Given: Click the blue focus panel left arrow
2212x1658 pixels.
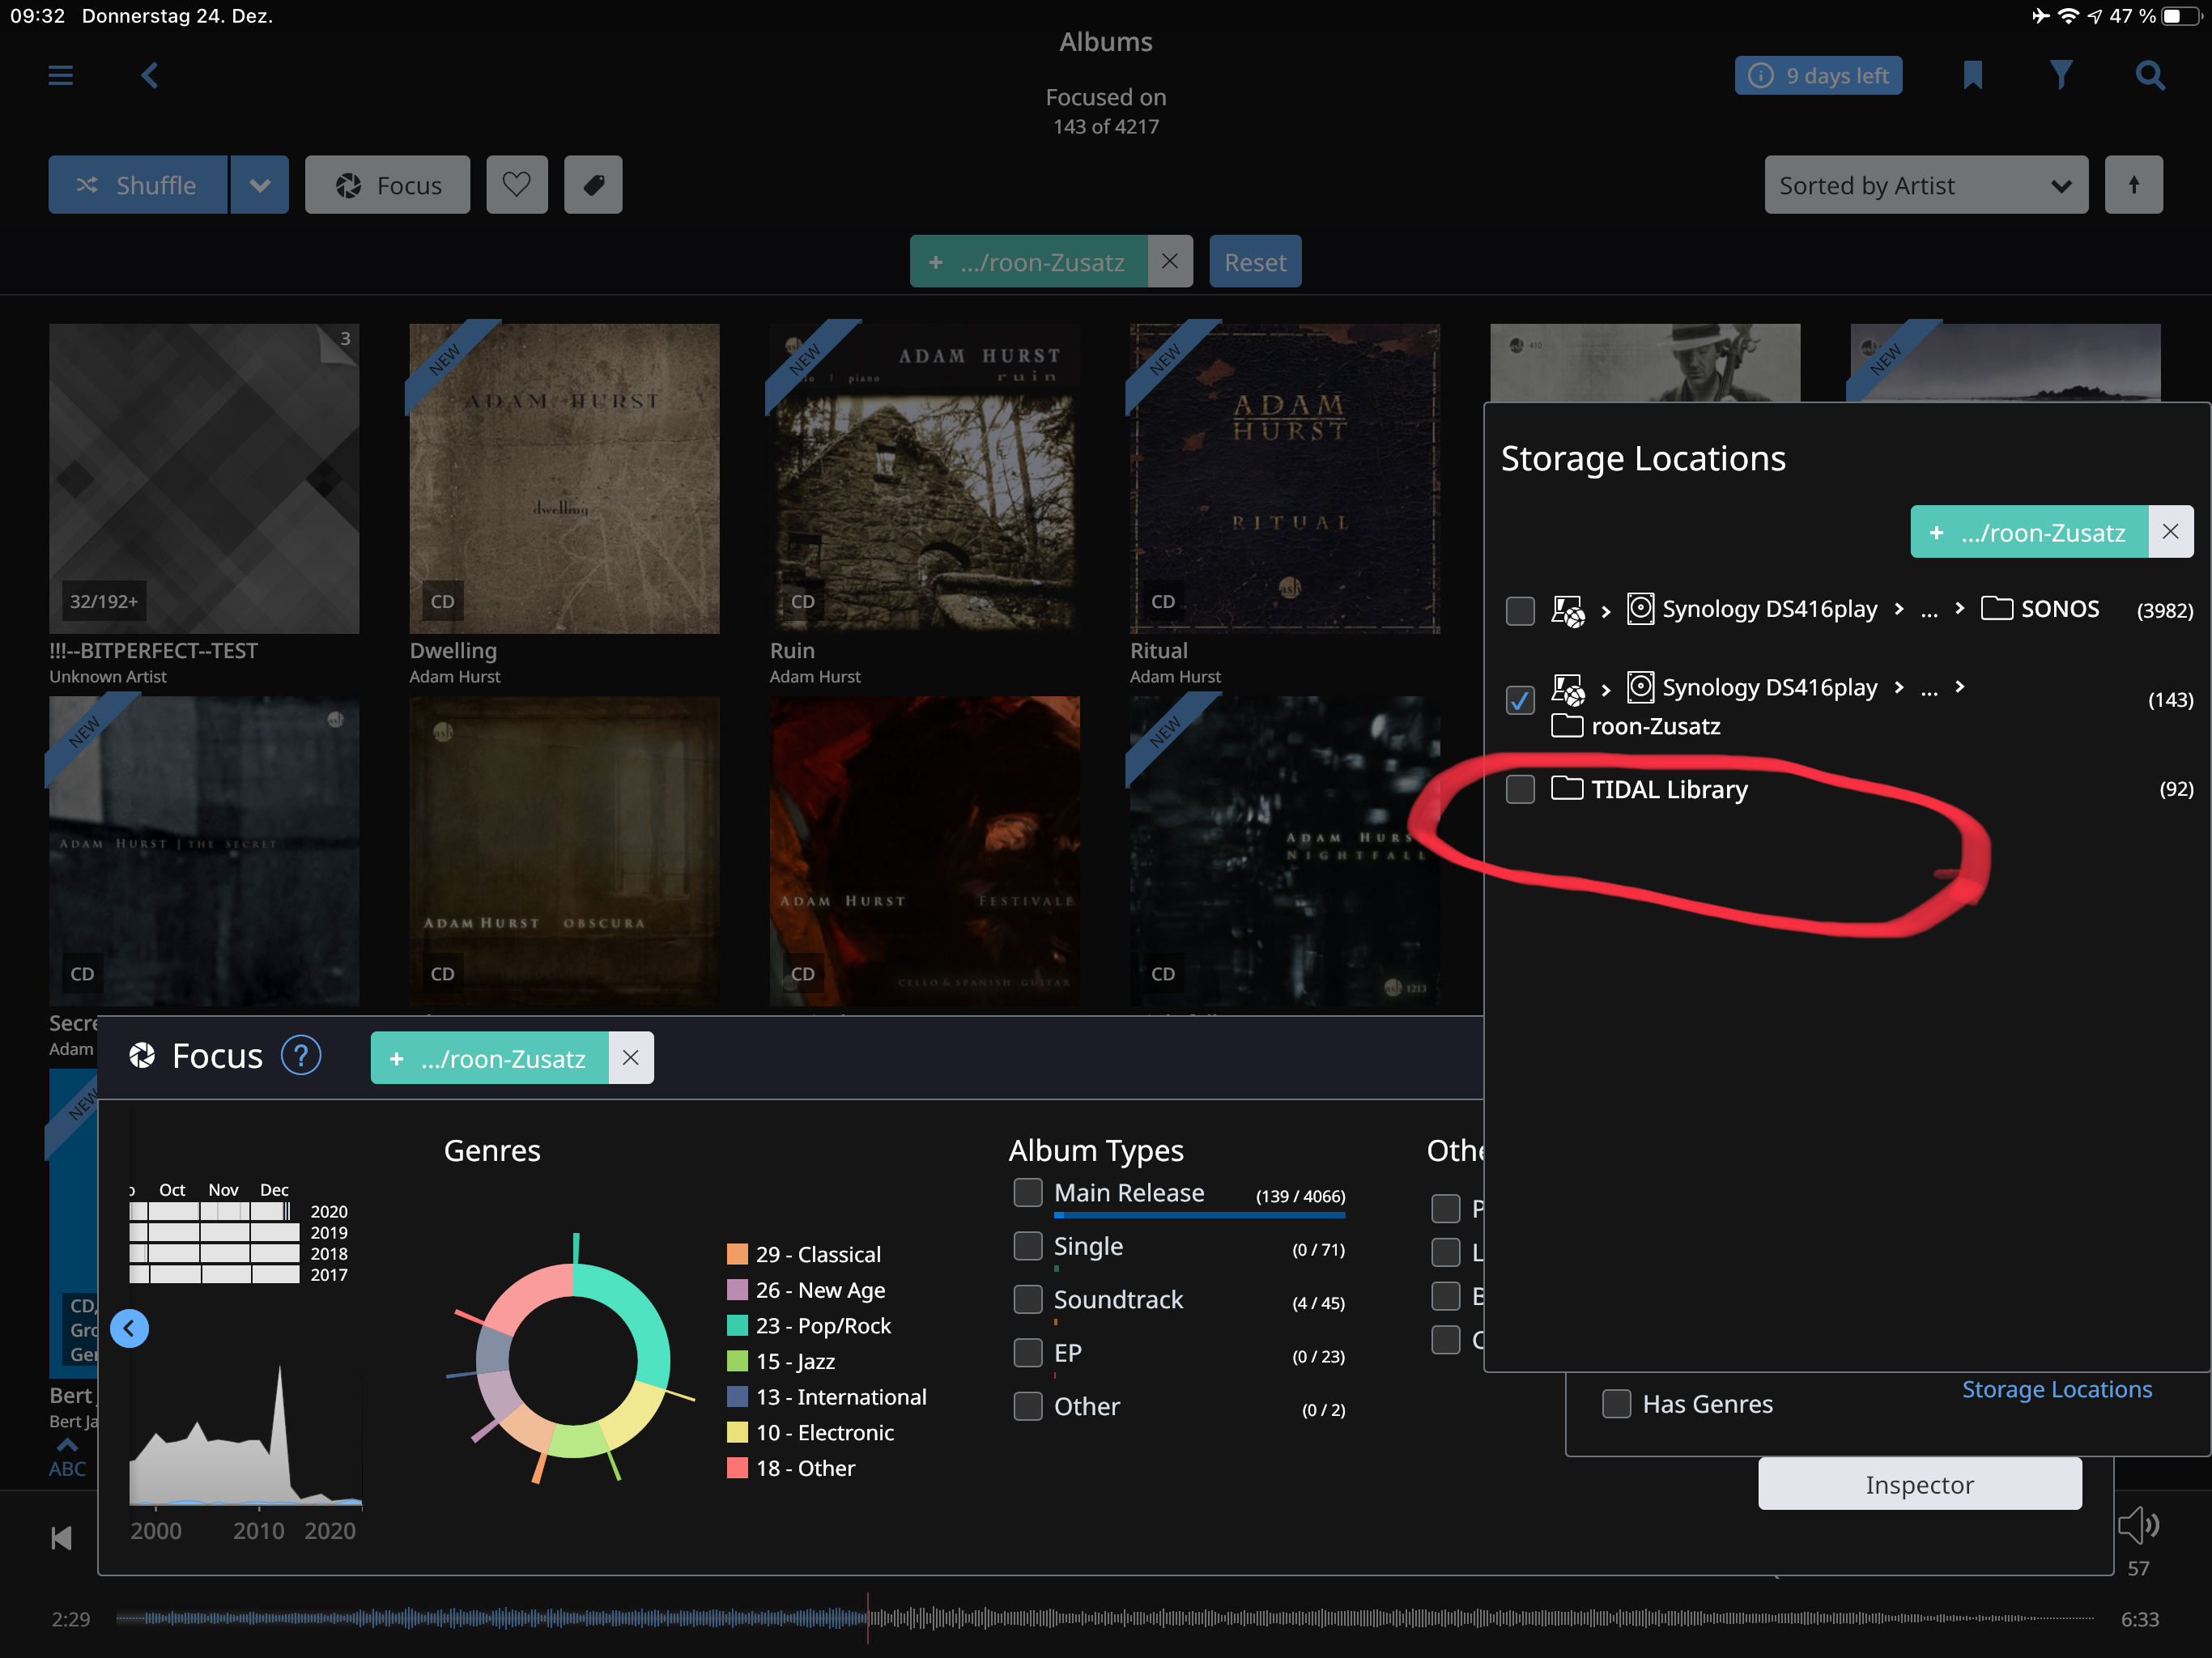Looking at the screenshot, I should [130, 1328].
